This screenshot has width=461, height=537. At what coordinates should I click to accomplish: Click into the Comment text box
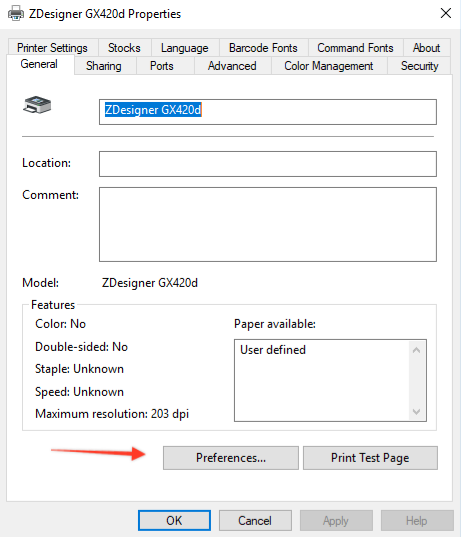[268, 224]
